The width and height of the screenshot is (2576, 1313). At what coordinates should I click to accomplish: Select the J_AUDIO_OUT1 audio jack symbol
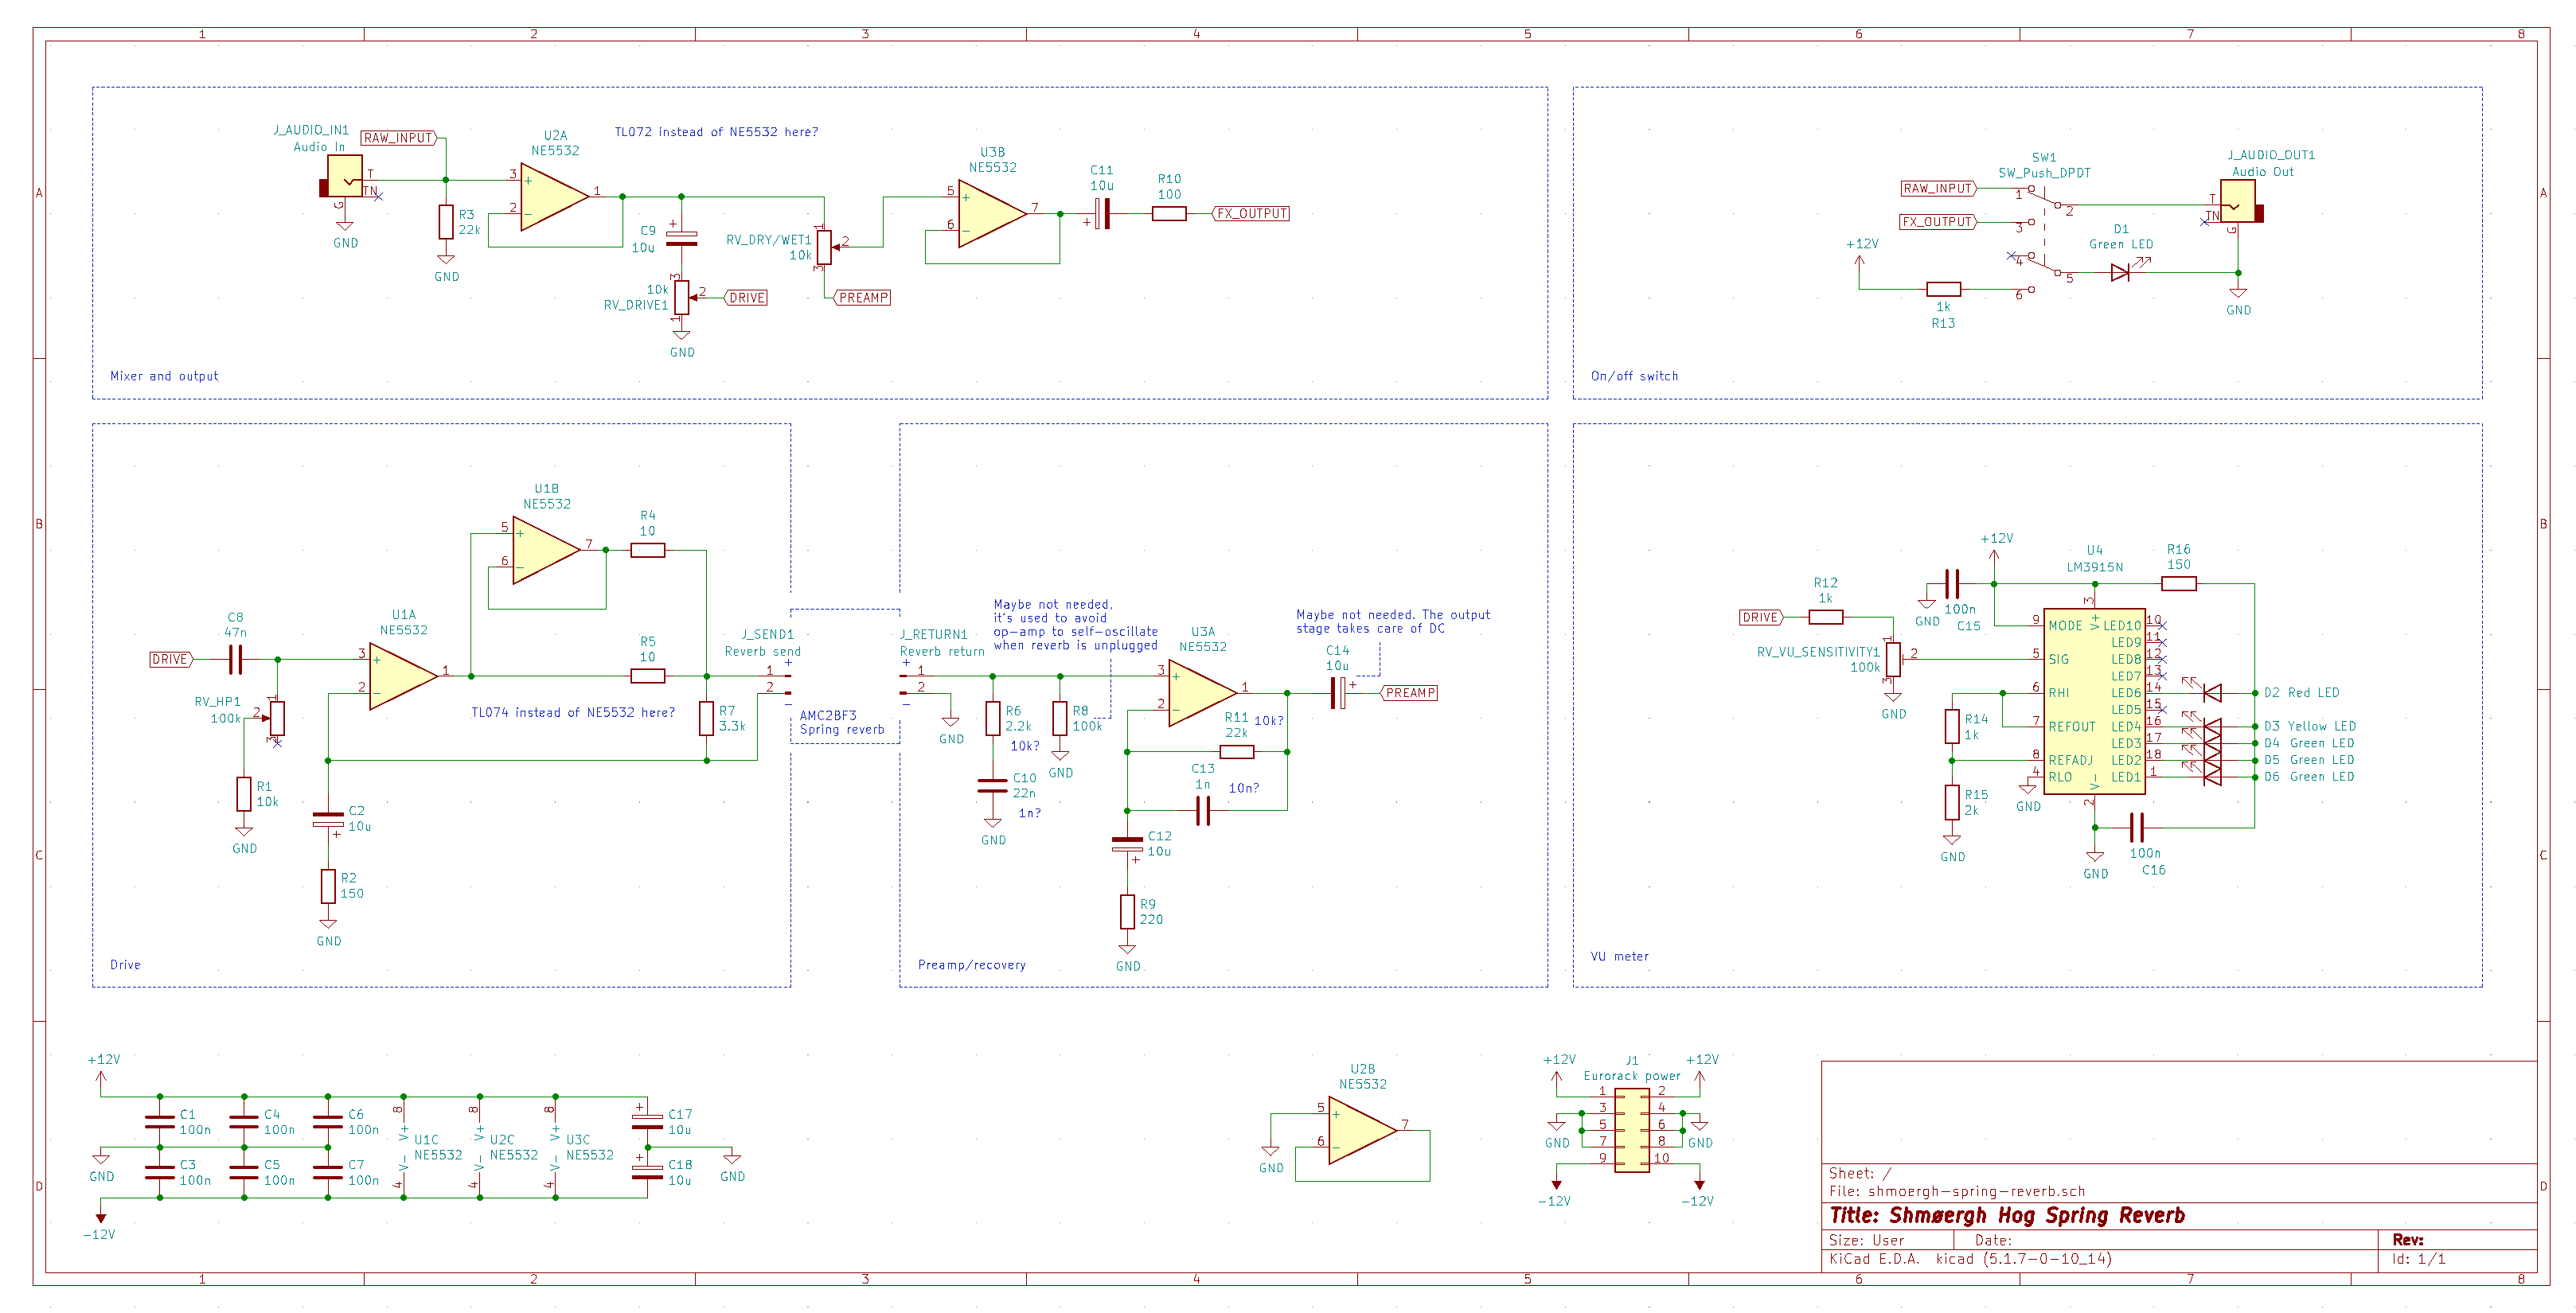[x=2240, y=201]
